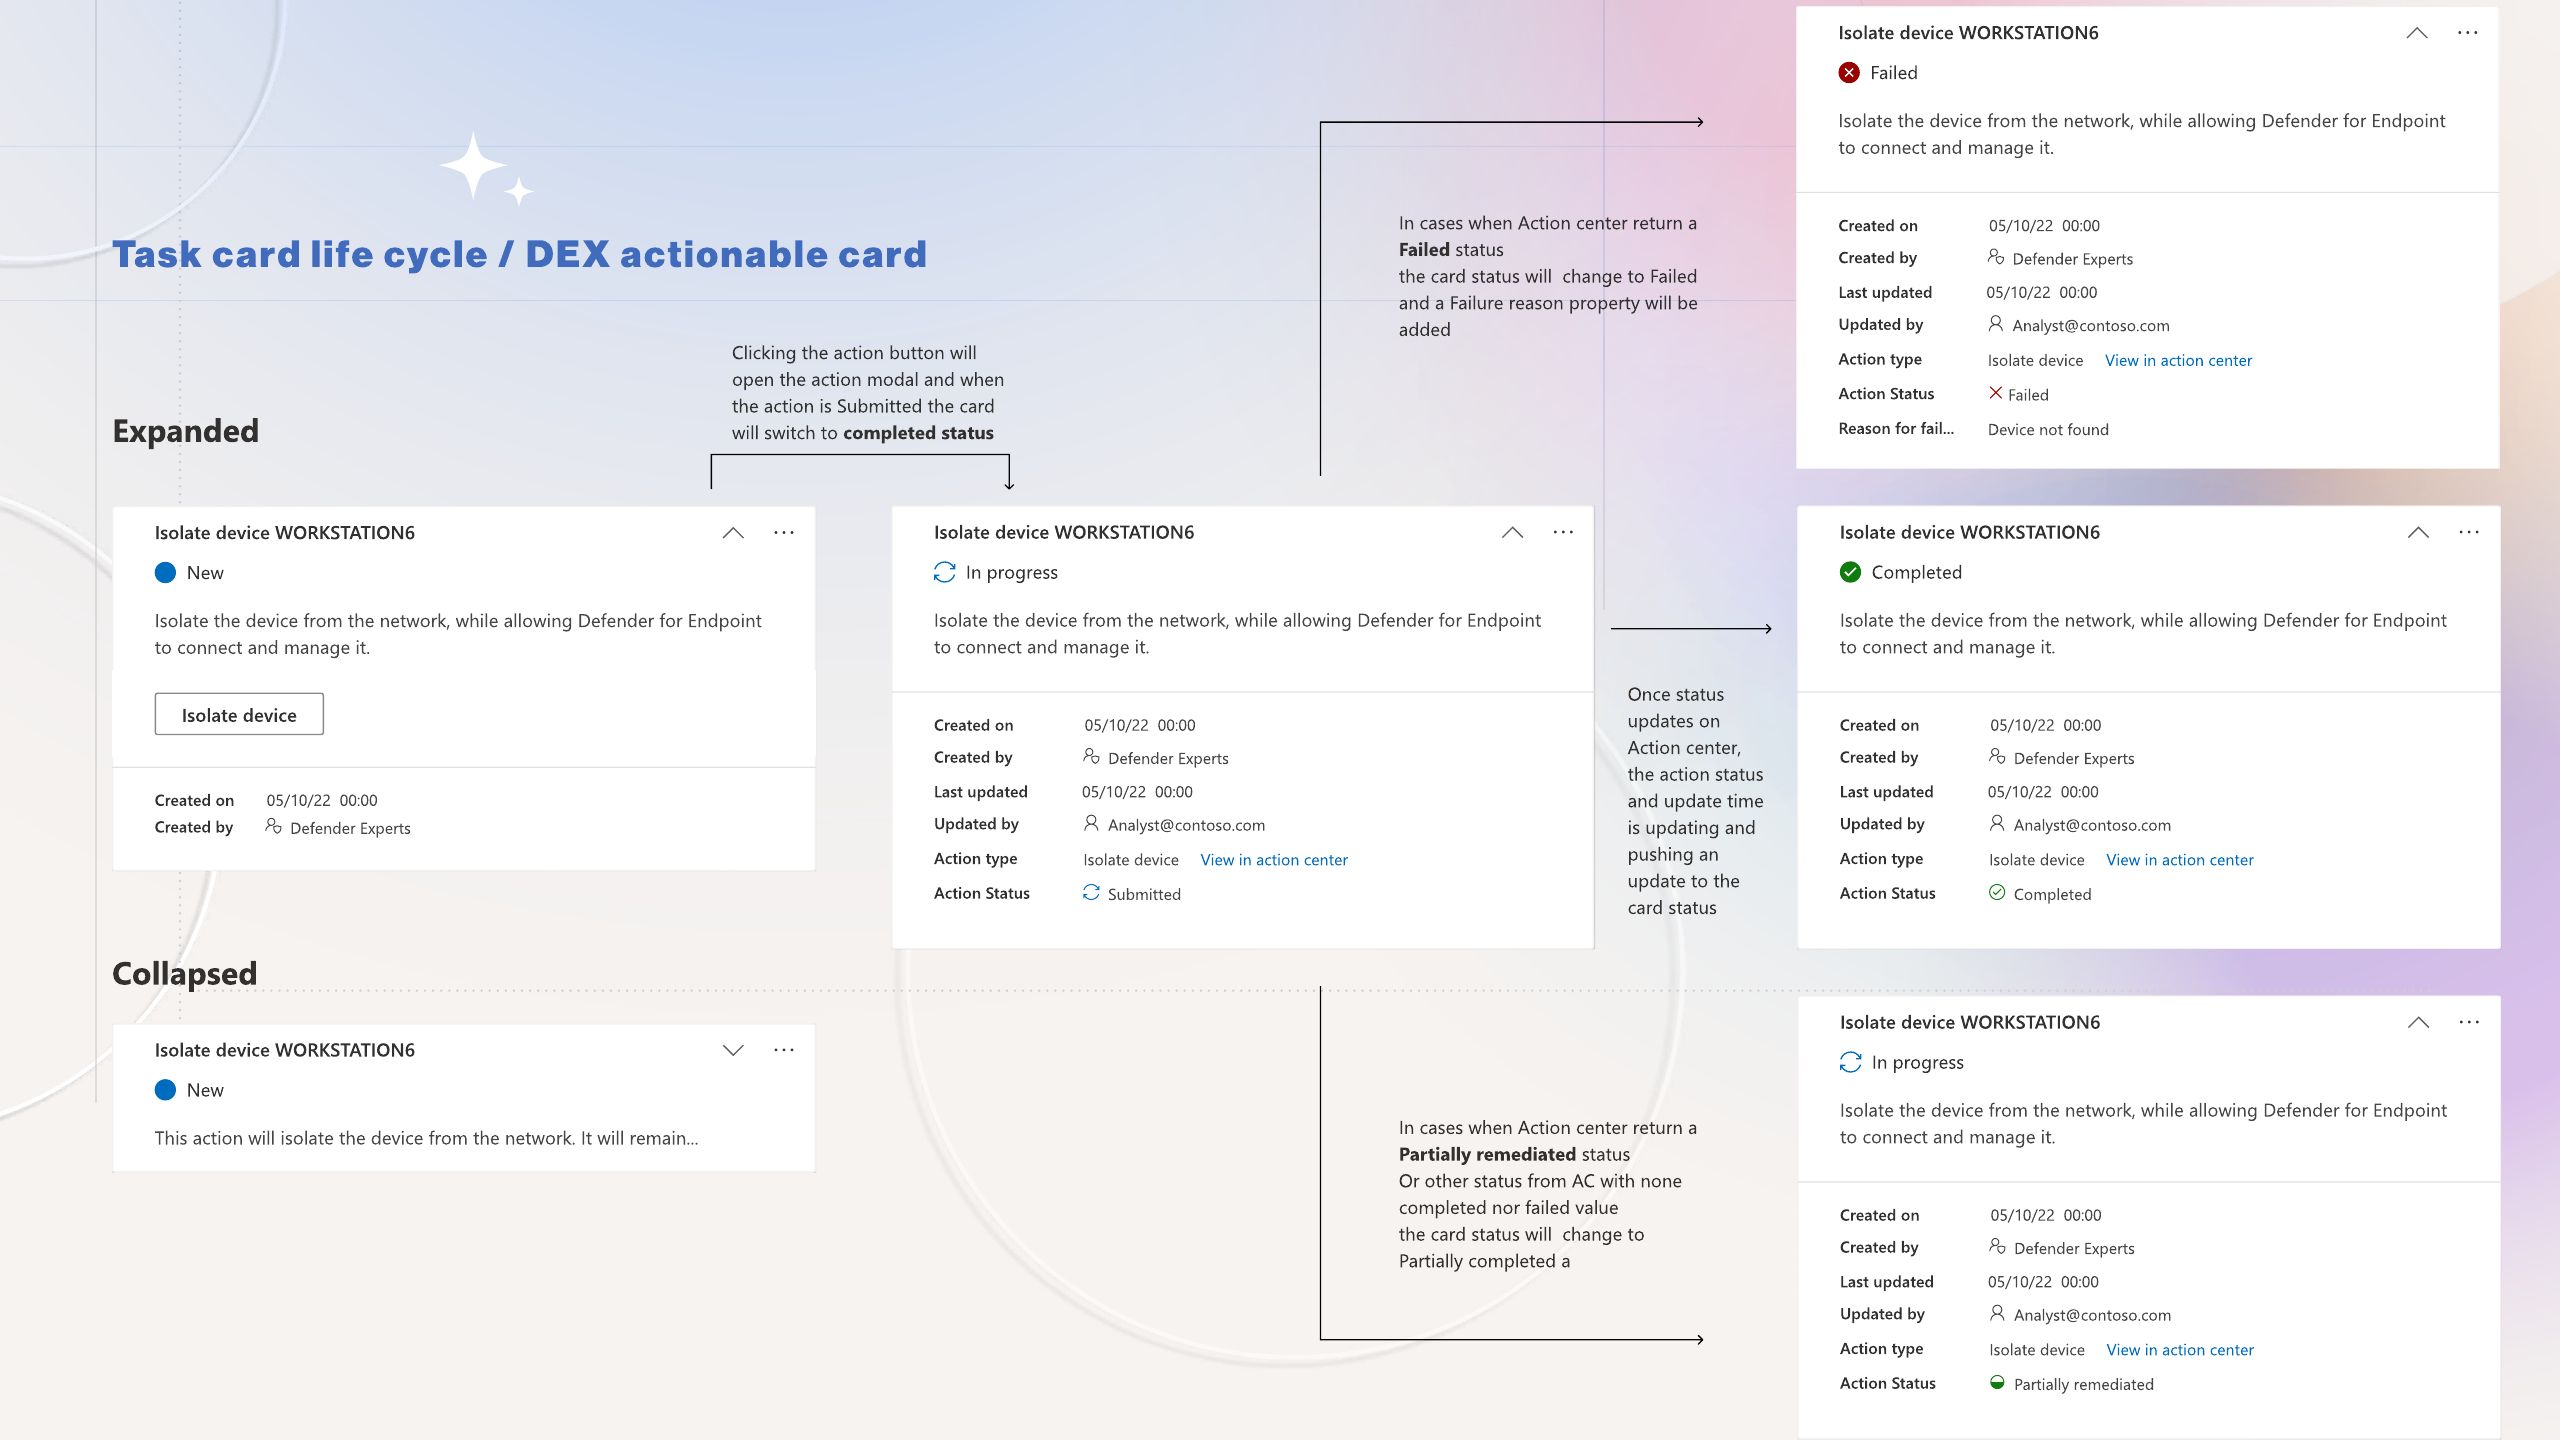Click the Partially remediated status icon
The width and height of the screenshot is (2560, 1440).
coord(1997,1383)
